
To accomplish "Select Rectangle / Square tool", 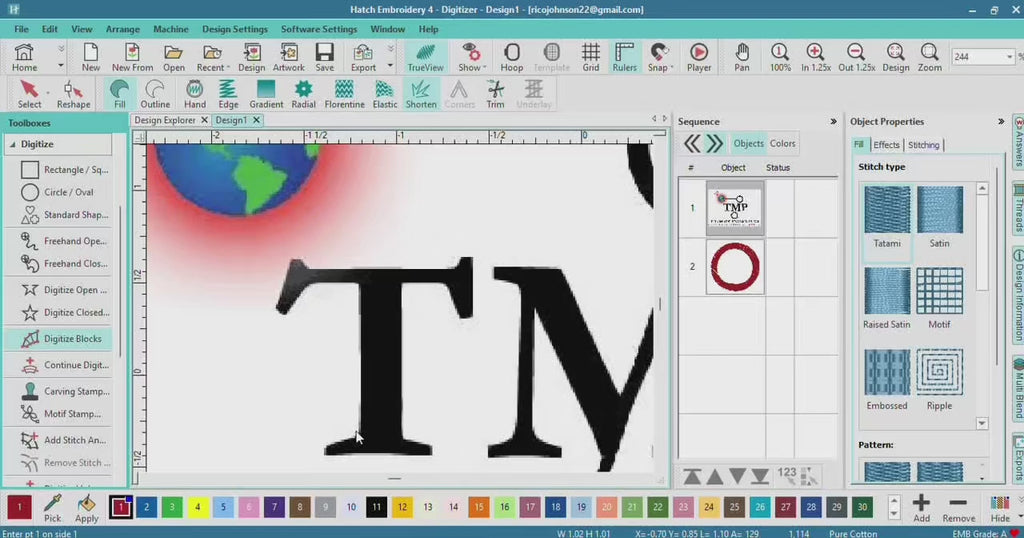I will point(64,170).
